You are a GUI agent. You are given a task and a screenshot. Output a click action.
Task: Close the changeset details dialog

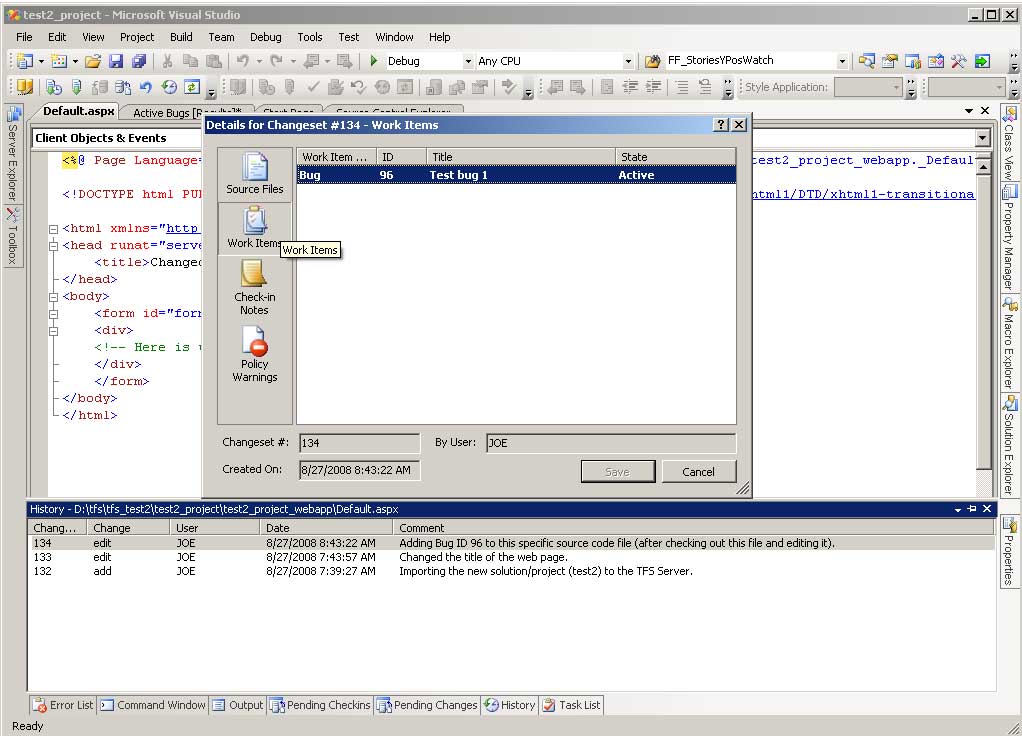pos(739,125)
